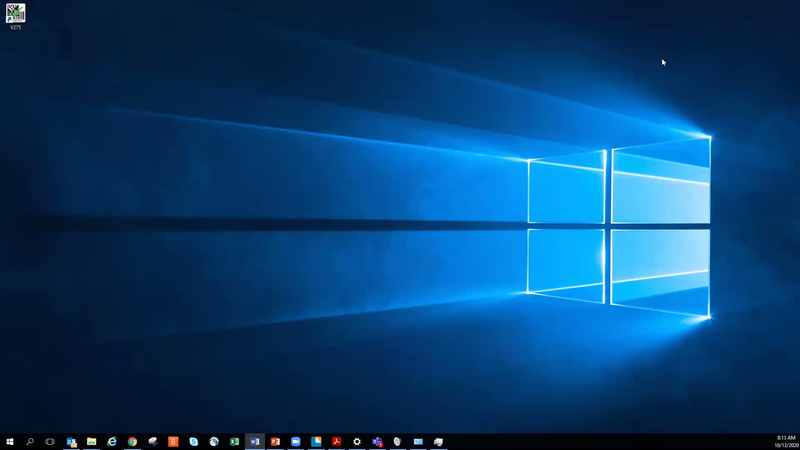This screenshot has width=800, height=450.
Task: Open File Explorer from the taskbar
Action: [92, 442]
